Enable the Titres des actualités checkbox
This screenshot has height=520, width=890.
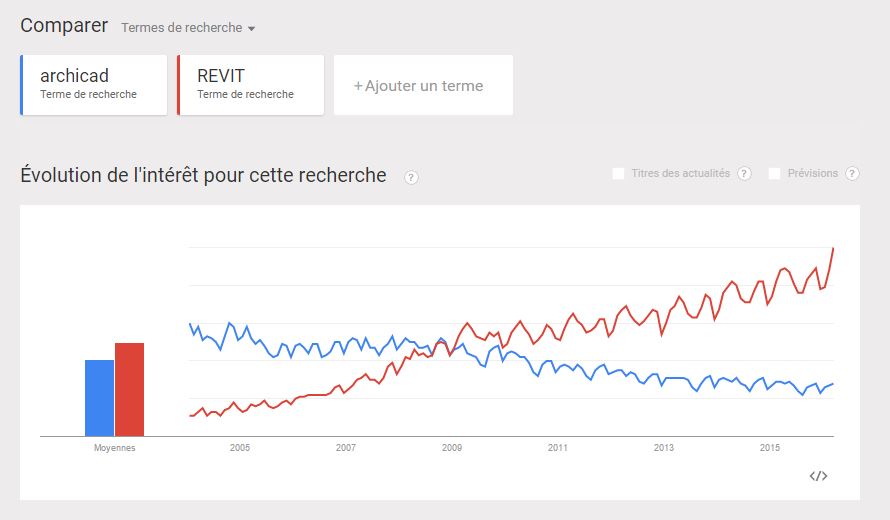(619, 174)
